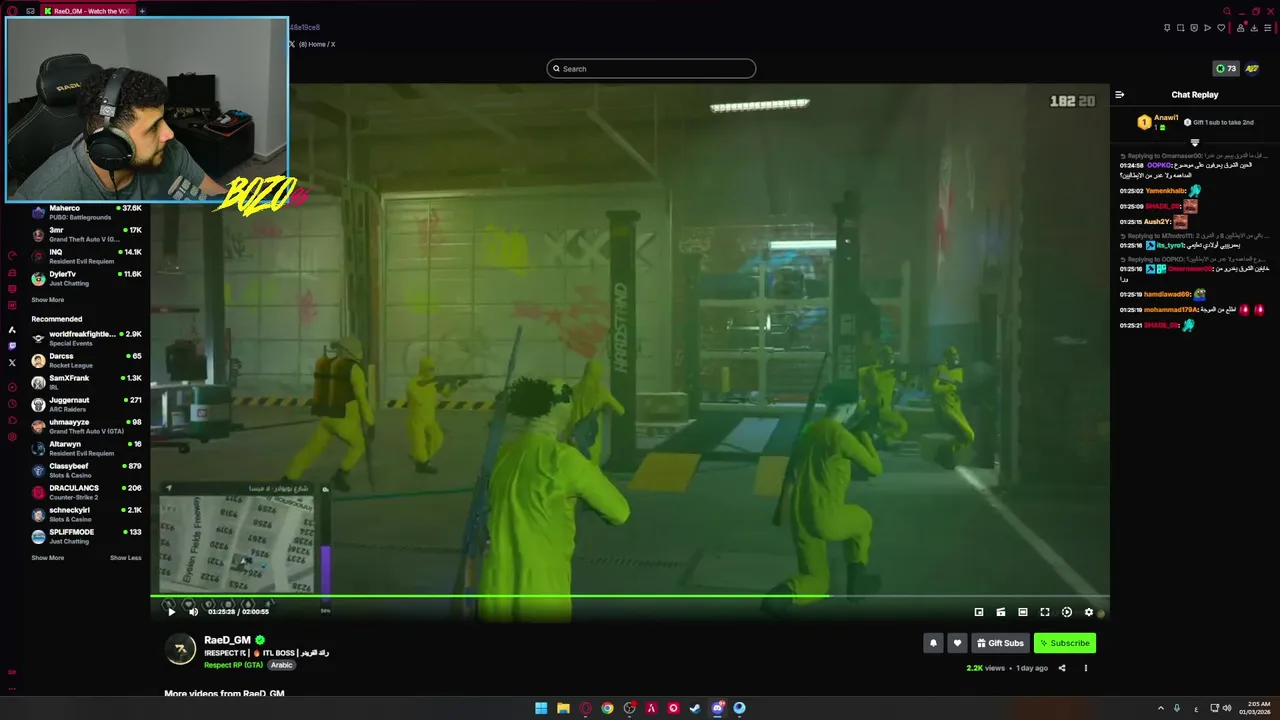
Task: Click the send/flow arrow toolbar icon
Action: pos(1207,28)
